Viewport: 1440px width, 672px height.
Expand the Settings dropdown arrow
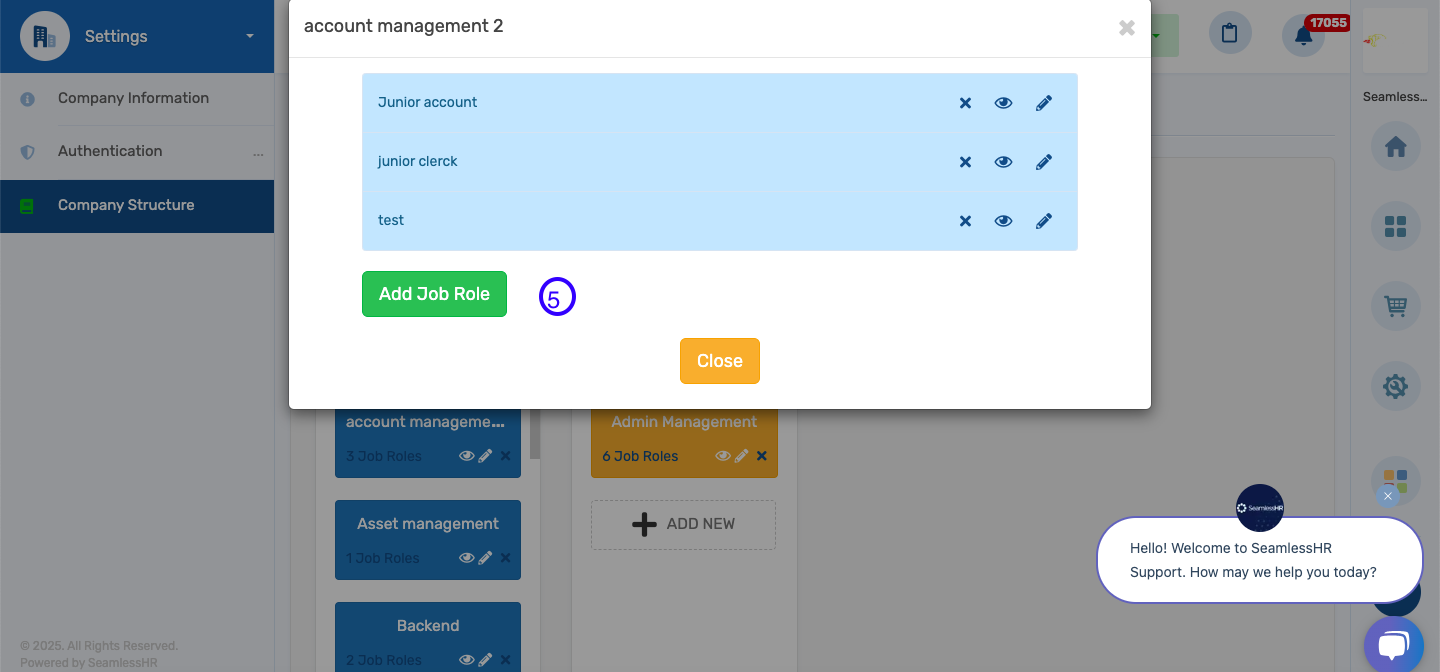coord(250,37)
